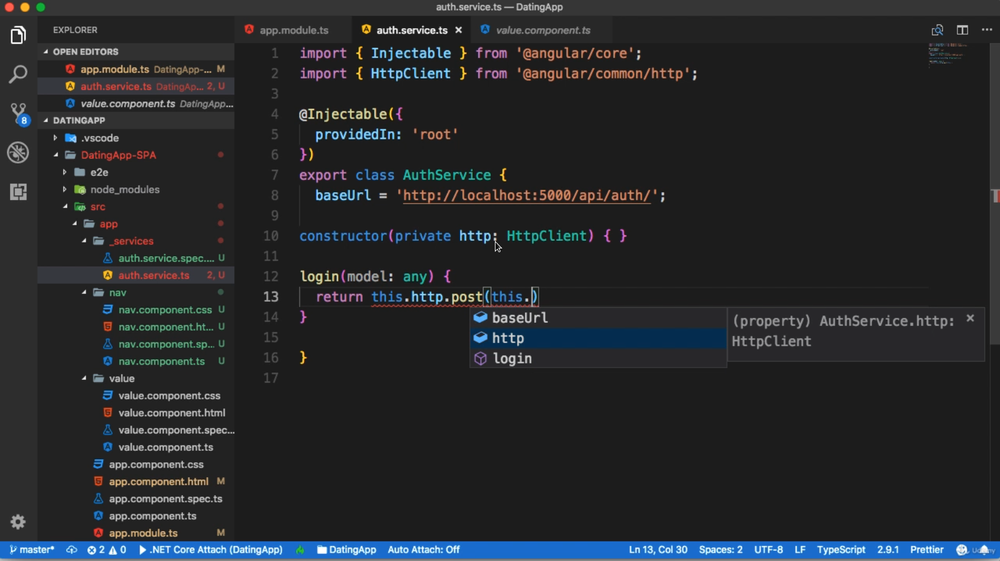Open the Extensions view in activity bar
The height and width of the screenshot is (561, 1000).
tap(18, 191)
